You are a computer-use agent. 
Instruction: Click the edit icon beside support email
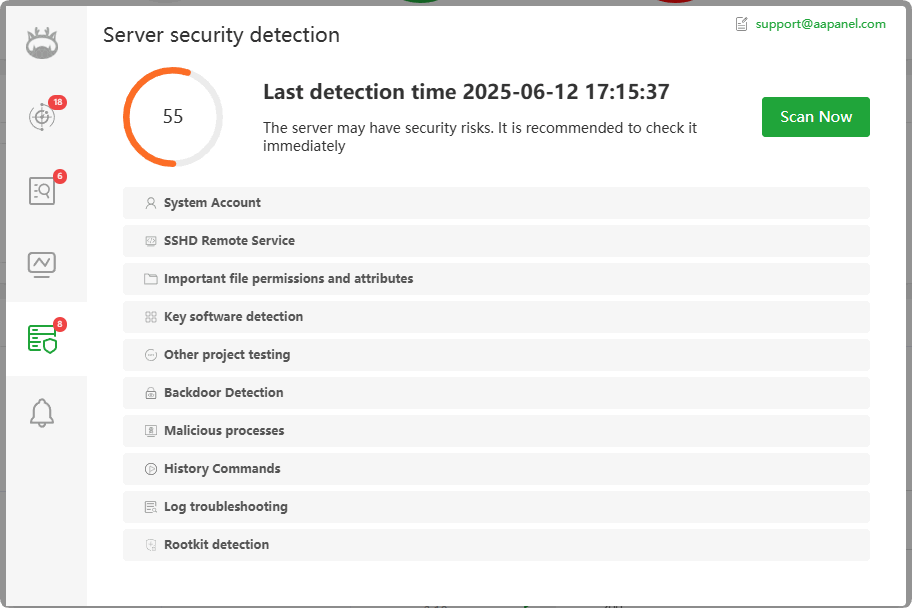click(x=742, y=24)
